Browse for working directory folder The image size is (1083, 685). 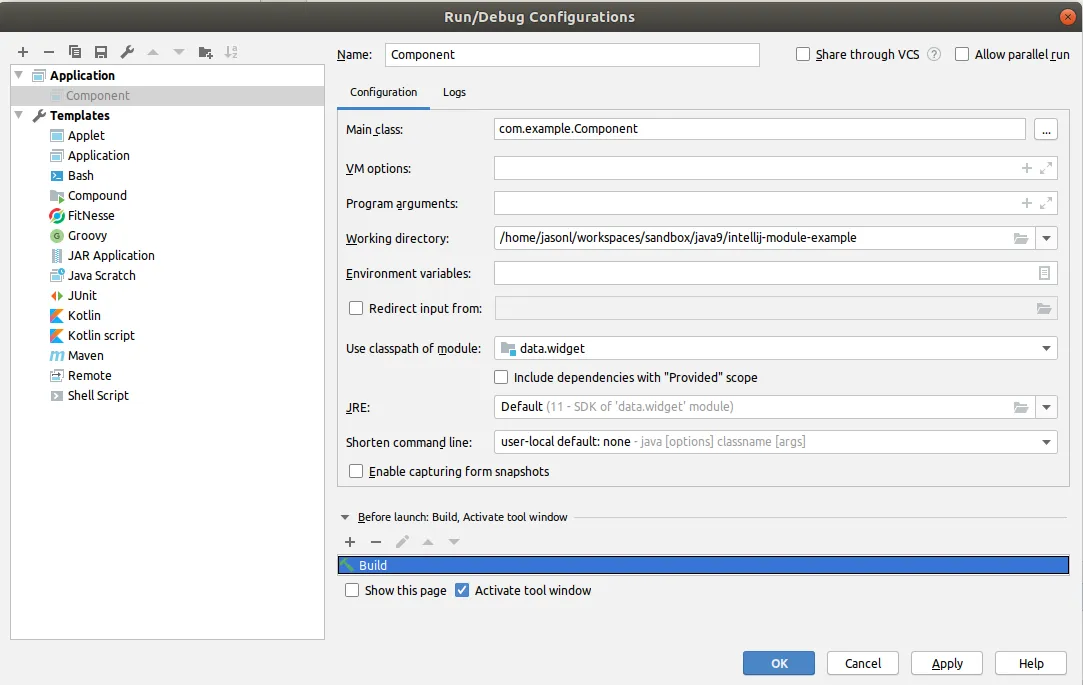pyautogui.click(x=1020, y=239)
